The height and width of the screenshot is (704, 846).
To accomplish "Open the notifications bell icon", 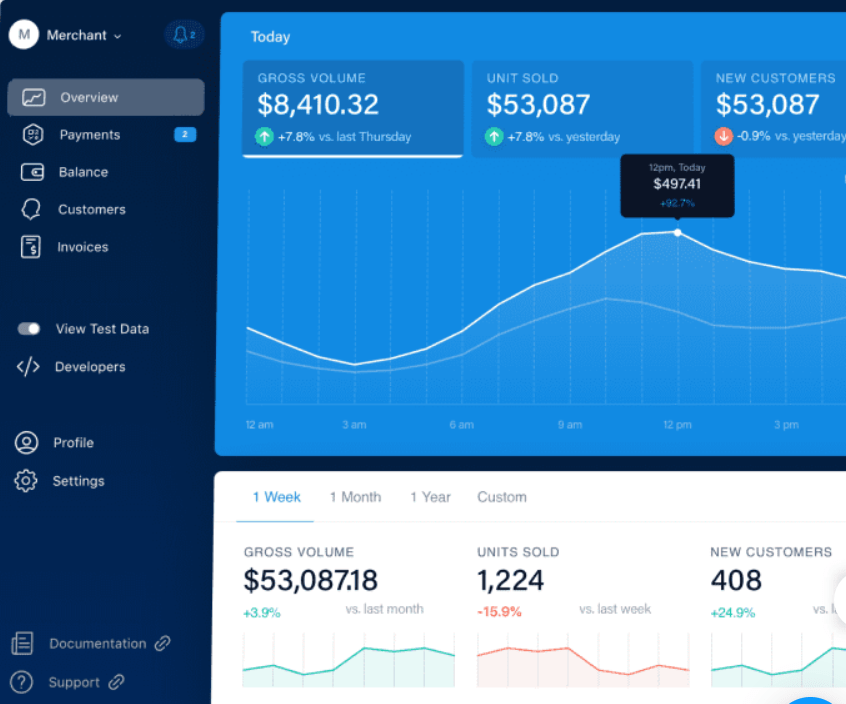I will point(181,35).
